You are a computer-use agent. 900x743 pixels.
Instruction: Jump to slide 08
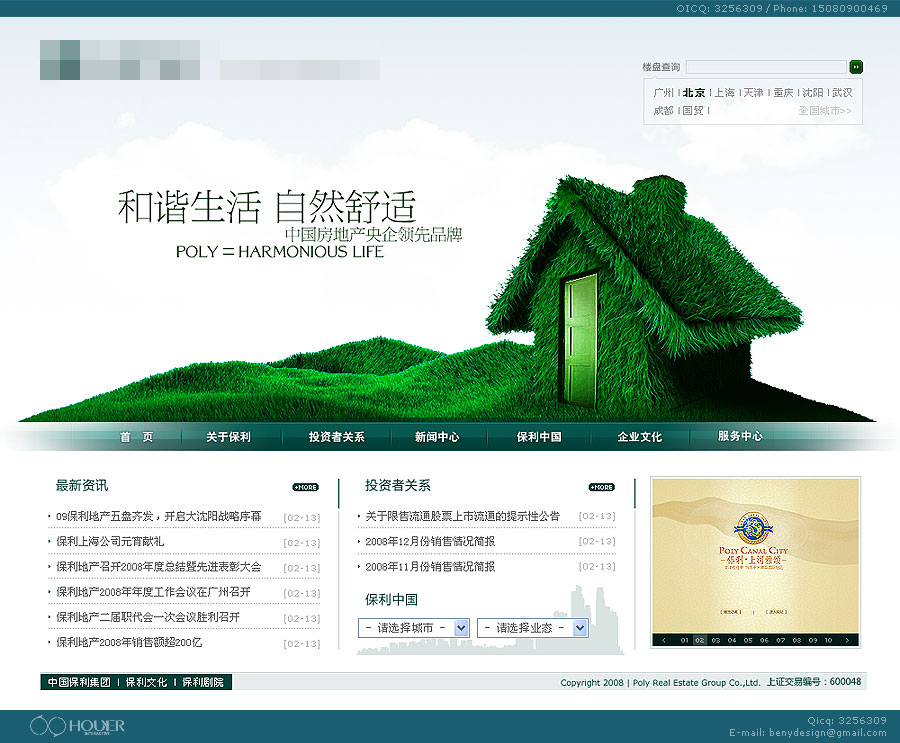tap(797, 640)
